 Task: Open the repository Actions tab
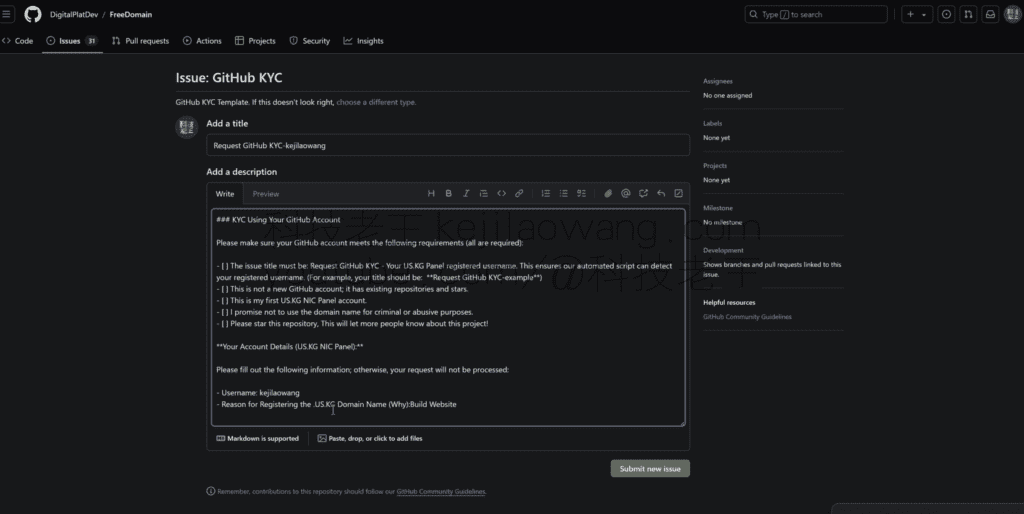[x=202, y=41]
